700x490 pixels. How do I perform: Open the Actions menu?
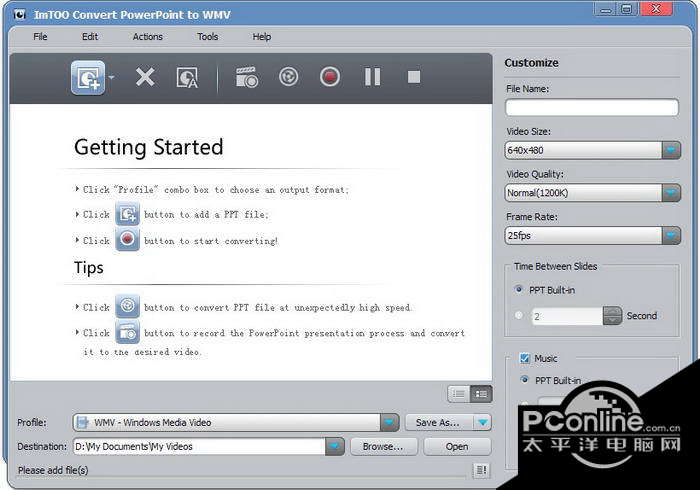pos(147,37)
